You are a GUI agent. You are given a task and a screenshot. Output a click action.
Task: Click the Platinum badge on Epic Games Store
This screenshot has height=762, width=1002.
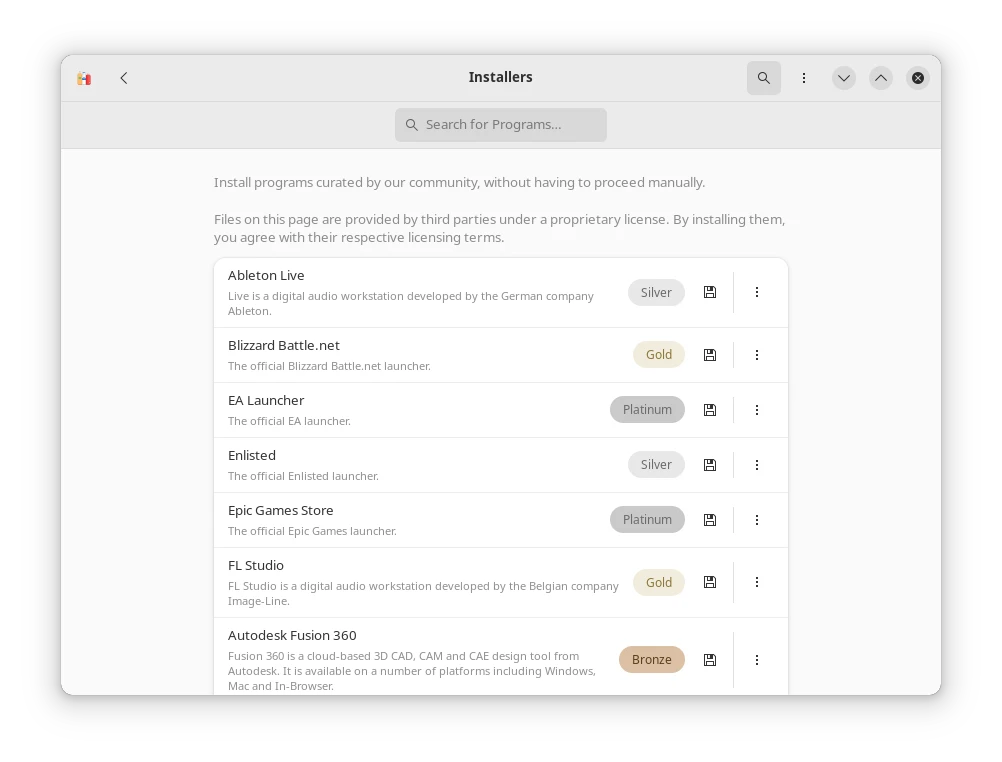tap(647, 520)
